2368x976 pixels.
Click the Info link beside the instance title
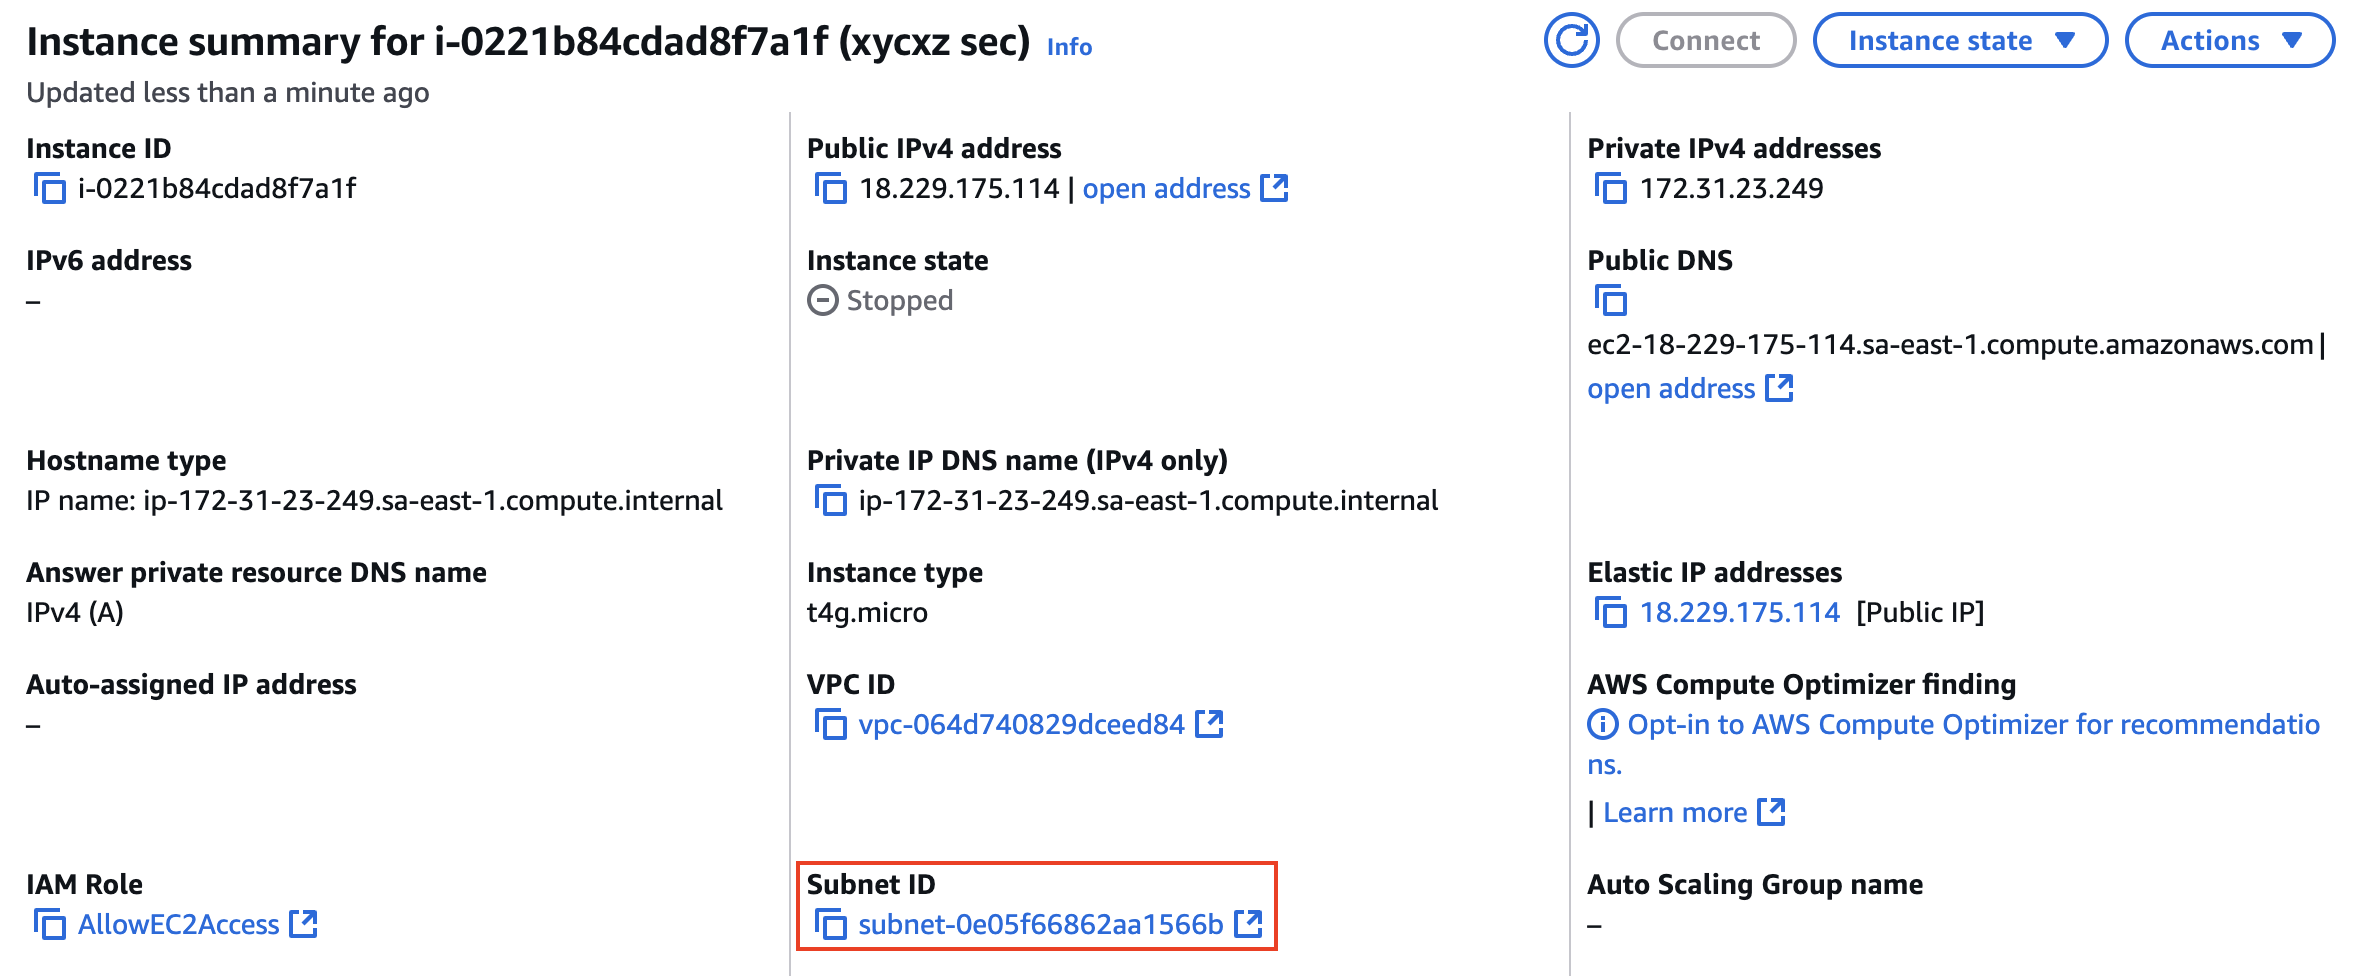1068,47
